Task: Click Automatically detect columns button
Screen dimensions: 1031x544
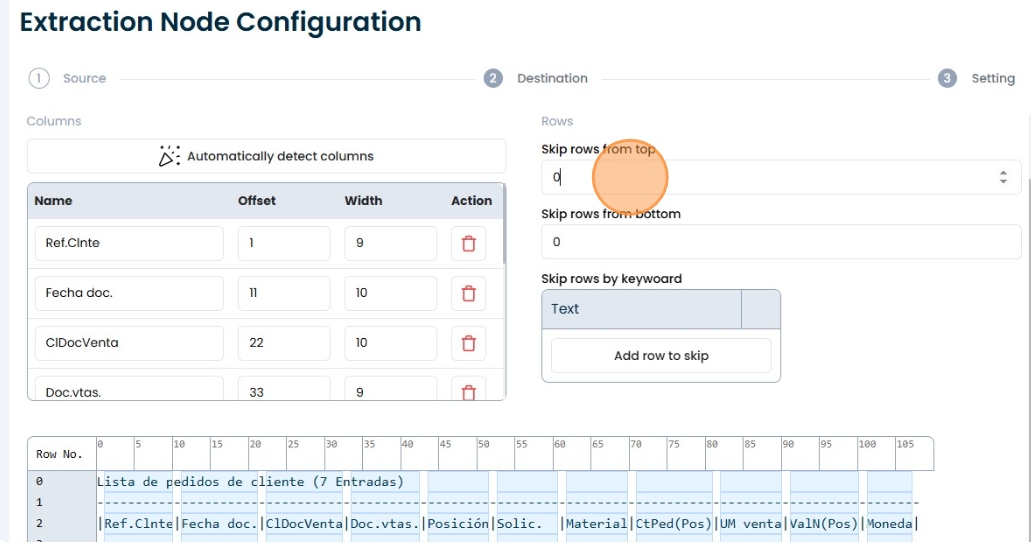Action: (266, 157)
